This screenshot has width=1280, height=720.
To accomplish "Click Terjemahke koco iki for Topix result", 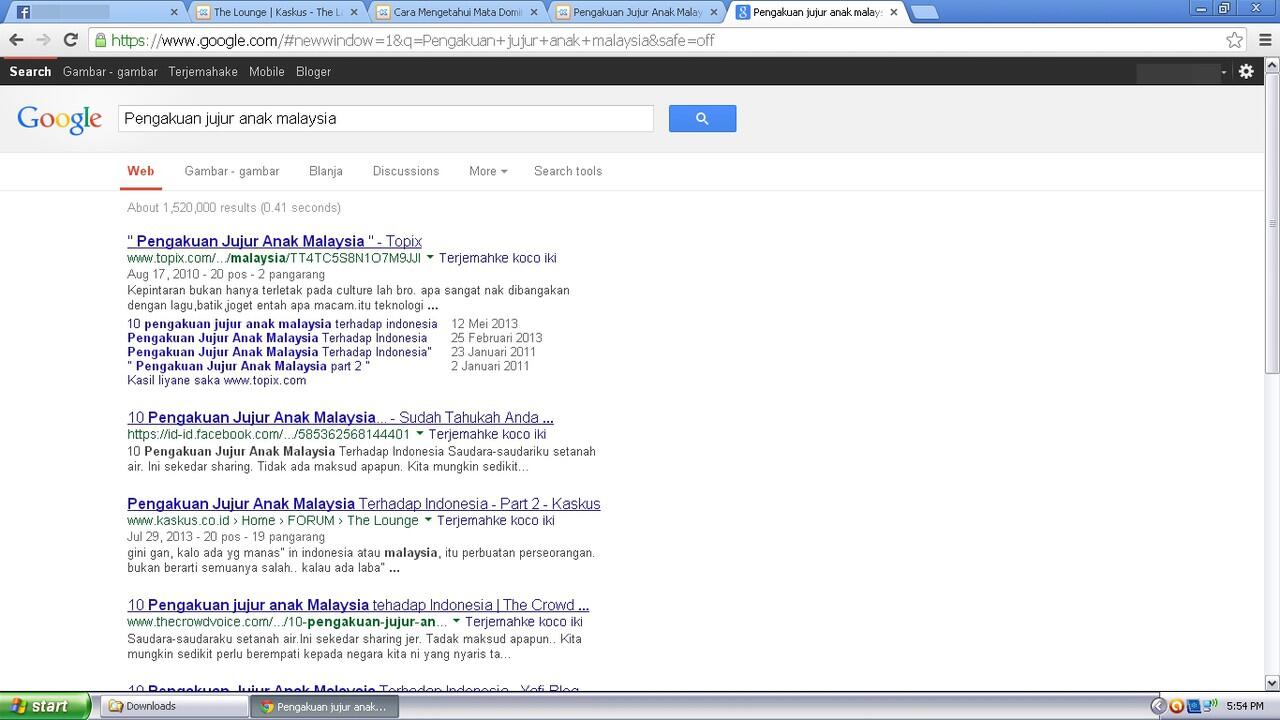I will pyautogui.click(x=498, y=258).
